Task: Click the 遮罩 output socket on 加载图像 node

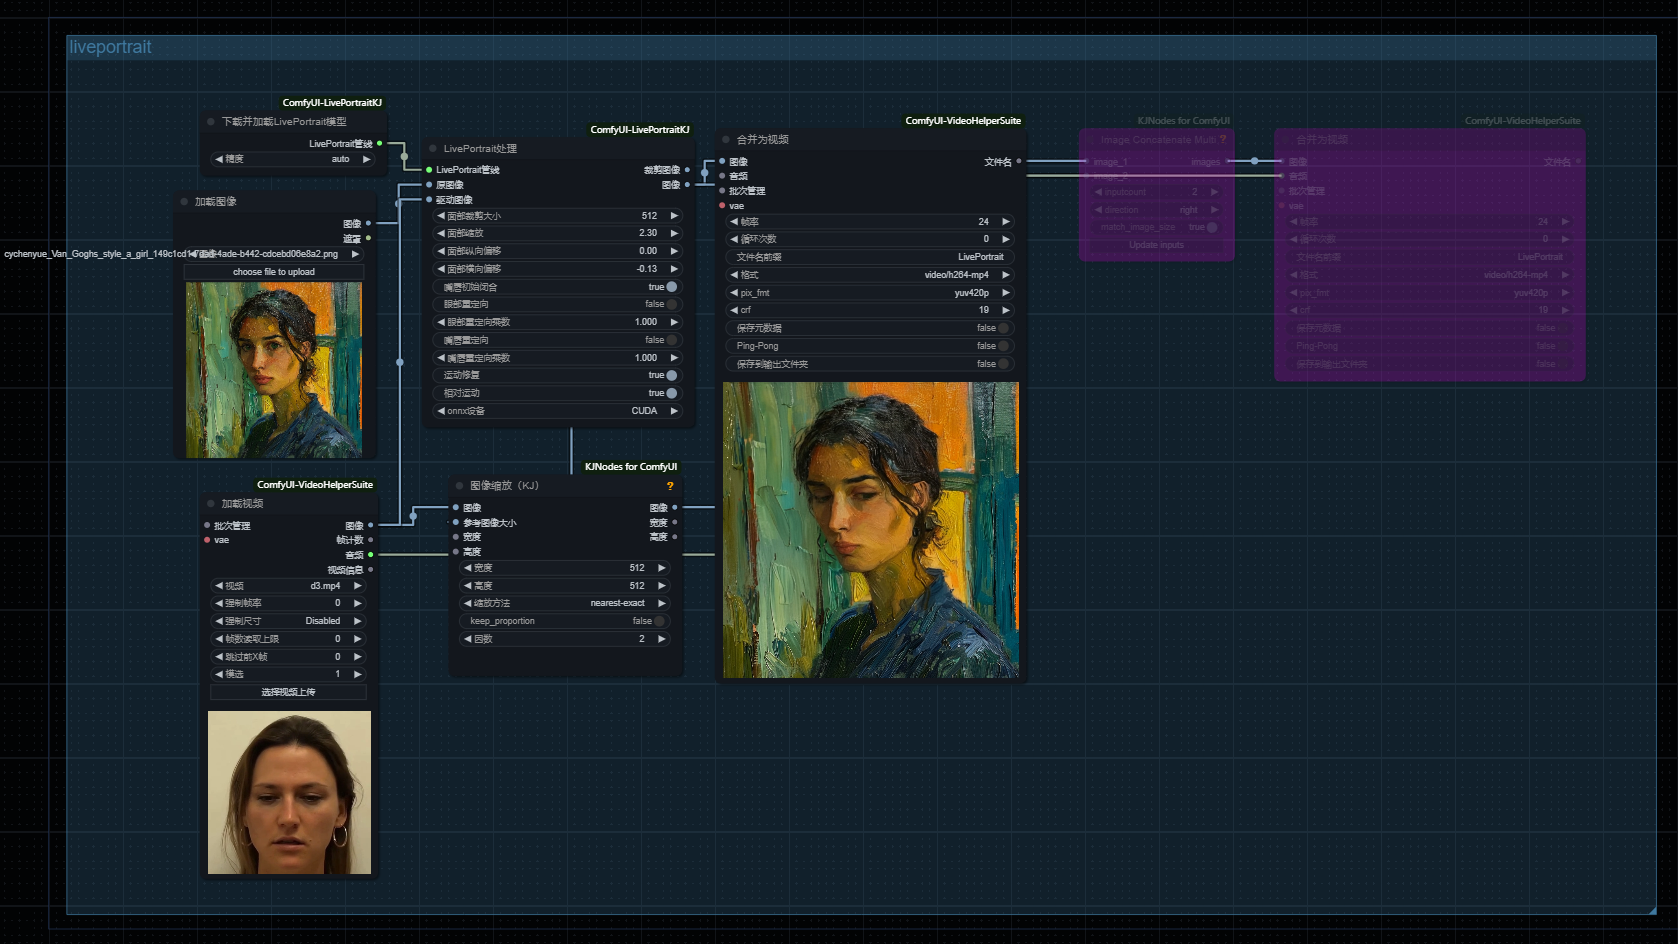Action: pyautogui.click(x=368, y=238)
